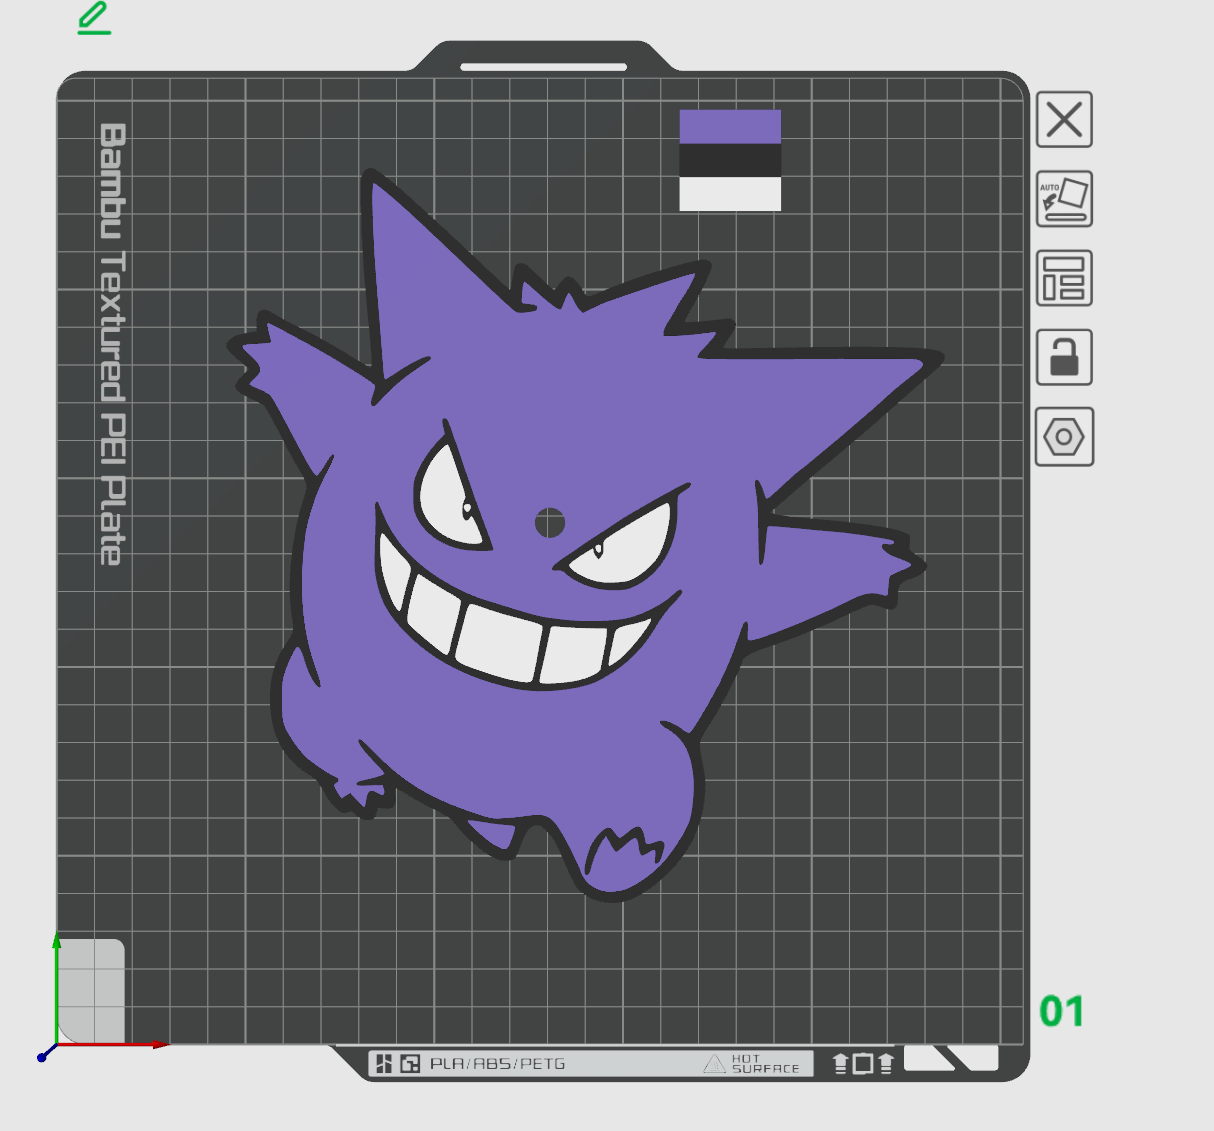1214x1131 pixels.
Task: Open plate settings hexagon icon
Action: point(1064,437)
